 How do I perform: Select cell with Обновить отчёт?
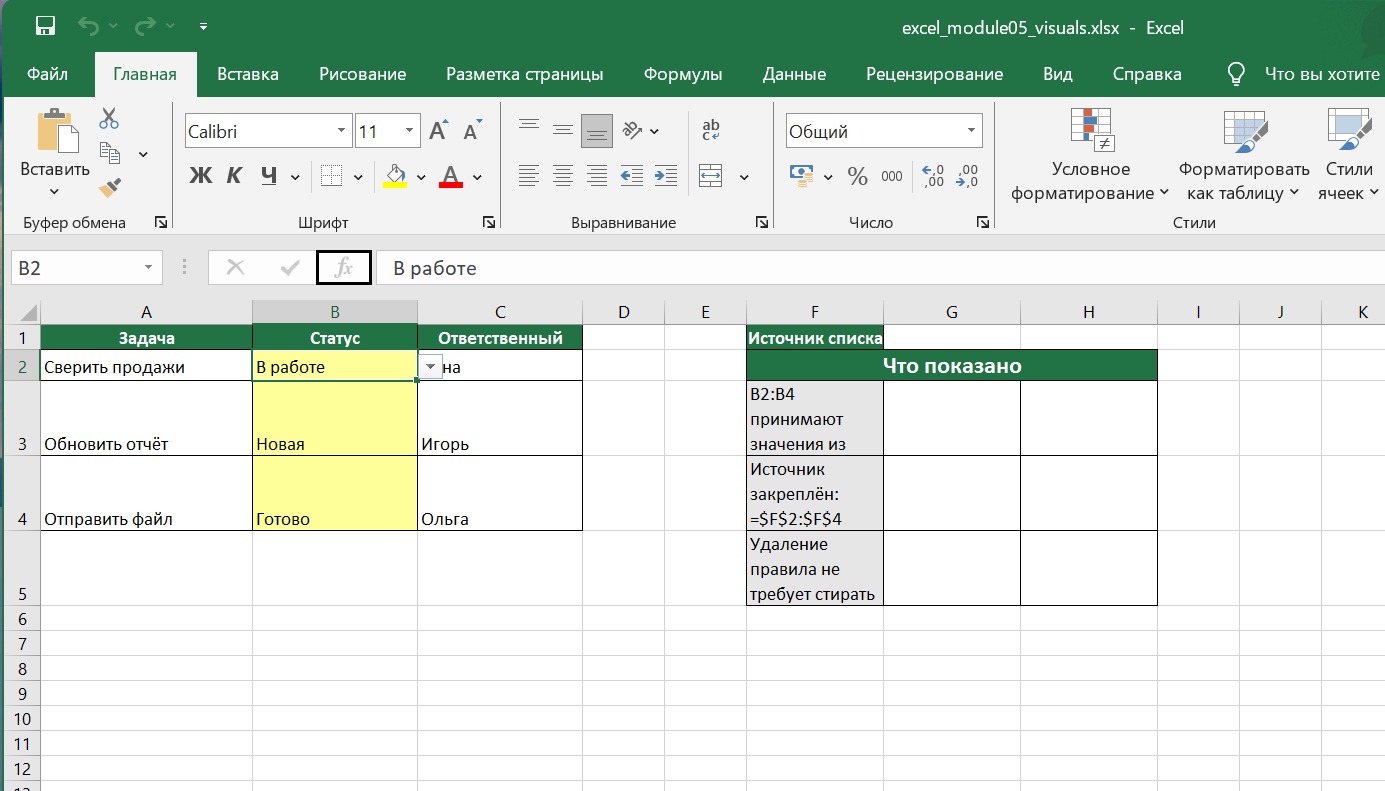146,418
